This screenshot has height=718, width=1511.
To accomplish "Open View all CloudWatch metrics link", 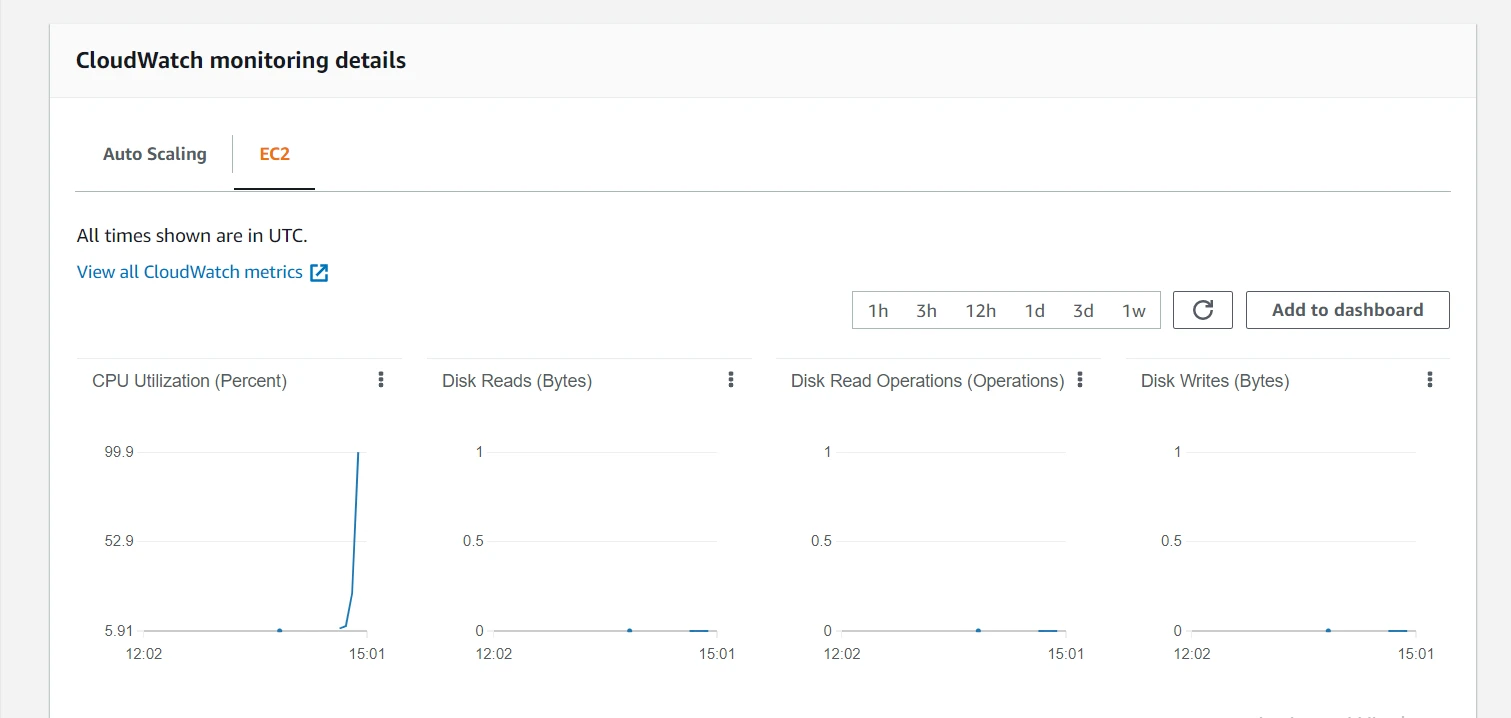I will [x=189, y=271].
